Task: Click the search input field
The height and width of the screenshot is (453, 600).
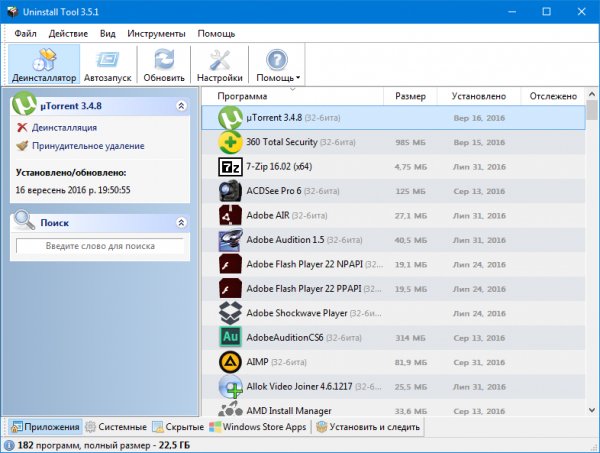Action: tap(100, 246)
